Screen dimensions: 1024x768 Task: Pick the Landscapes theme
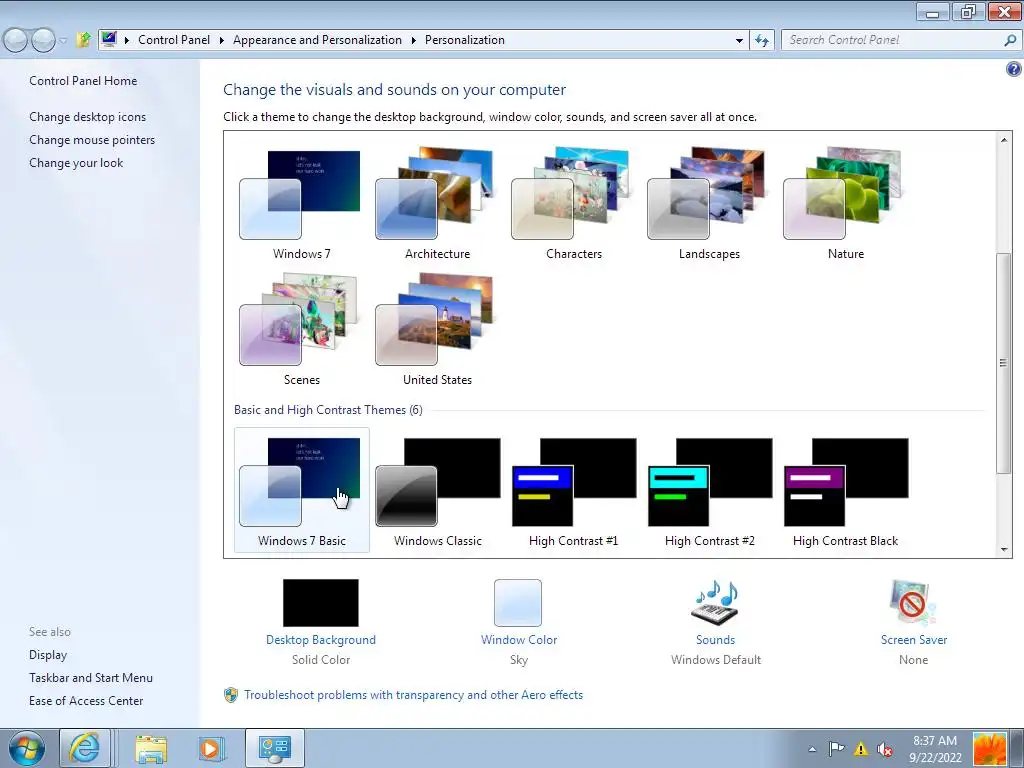pyautogui.click(x=709, y=202)
